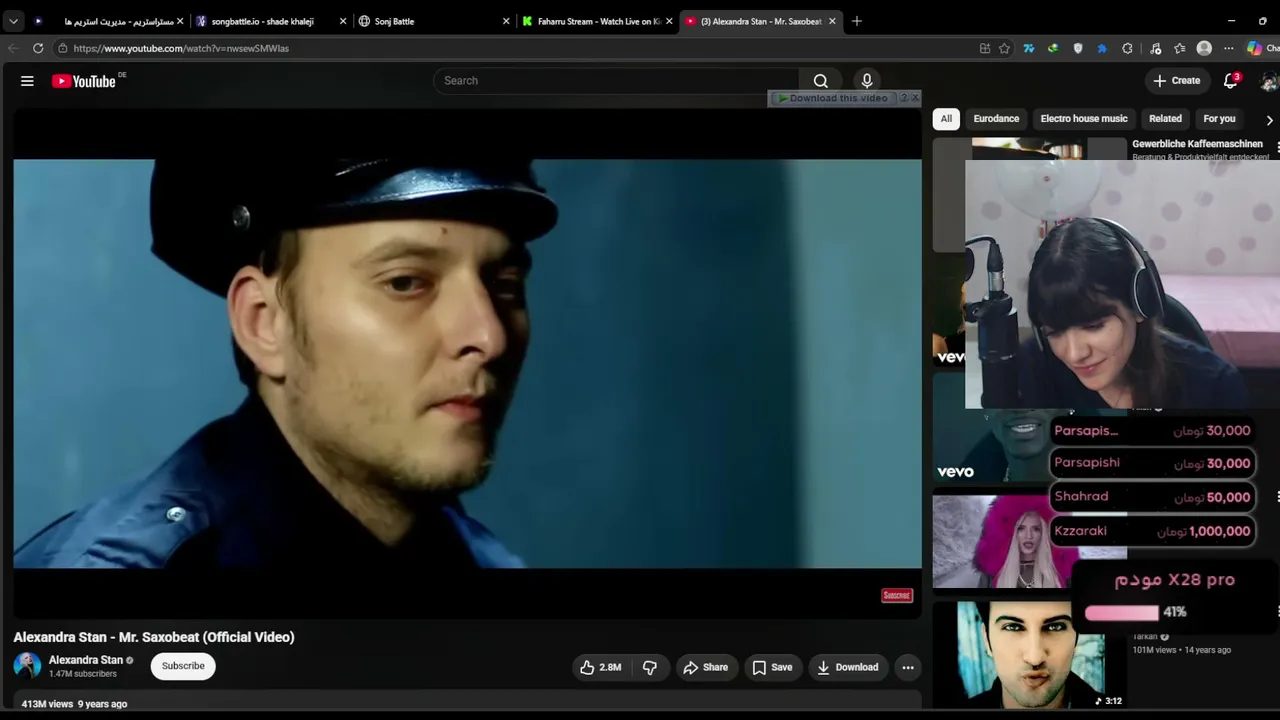The height and width of the screenshot is (720, 1280).
Task: Click the red Subscribe watermark in the video
Action: (897, 596)
